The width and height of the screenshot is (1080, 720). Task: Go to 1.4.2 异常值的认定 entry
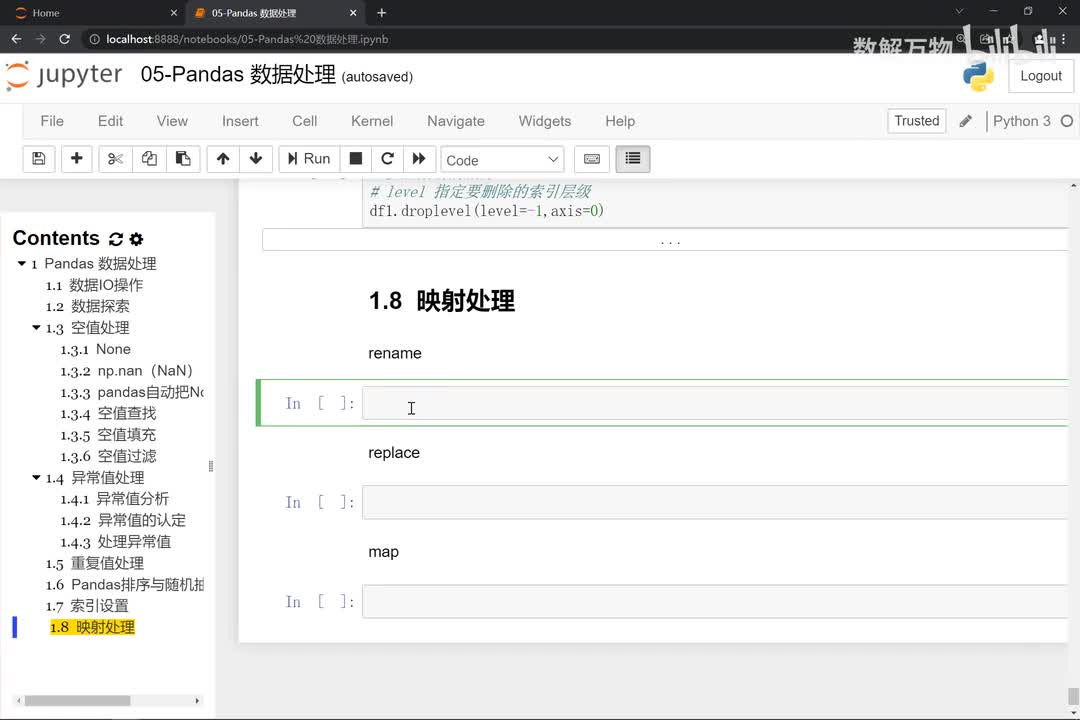pos(123,520)
